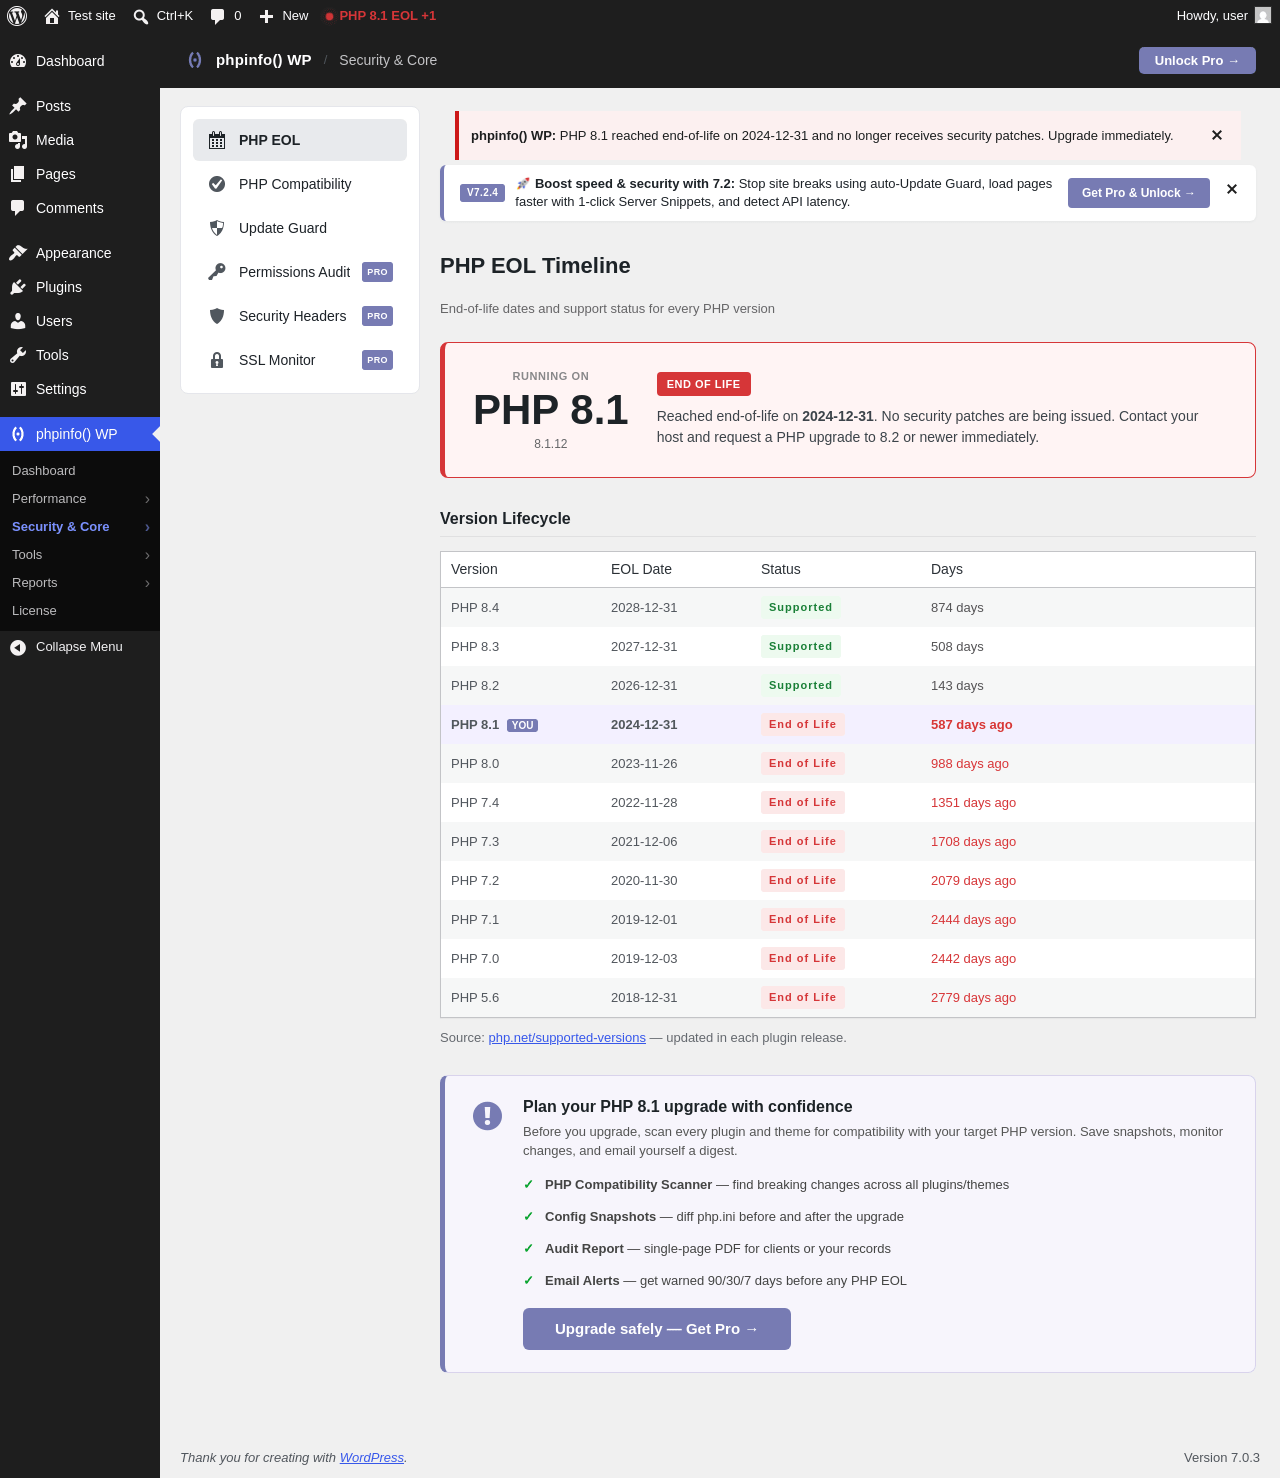Click Collapse Menu arrow icon
The height and width of the screenshot is (1478, 1280).
coord(18,648)
